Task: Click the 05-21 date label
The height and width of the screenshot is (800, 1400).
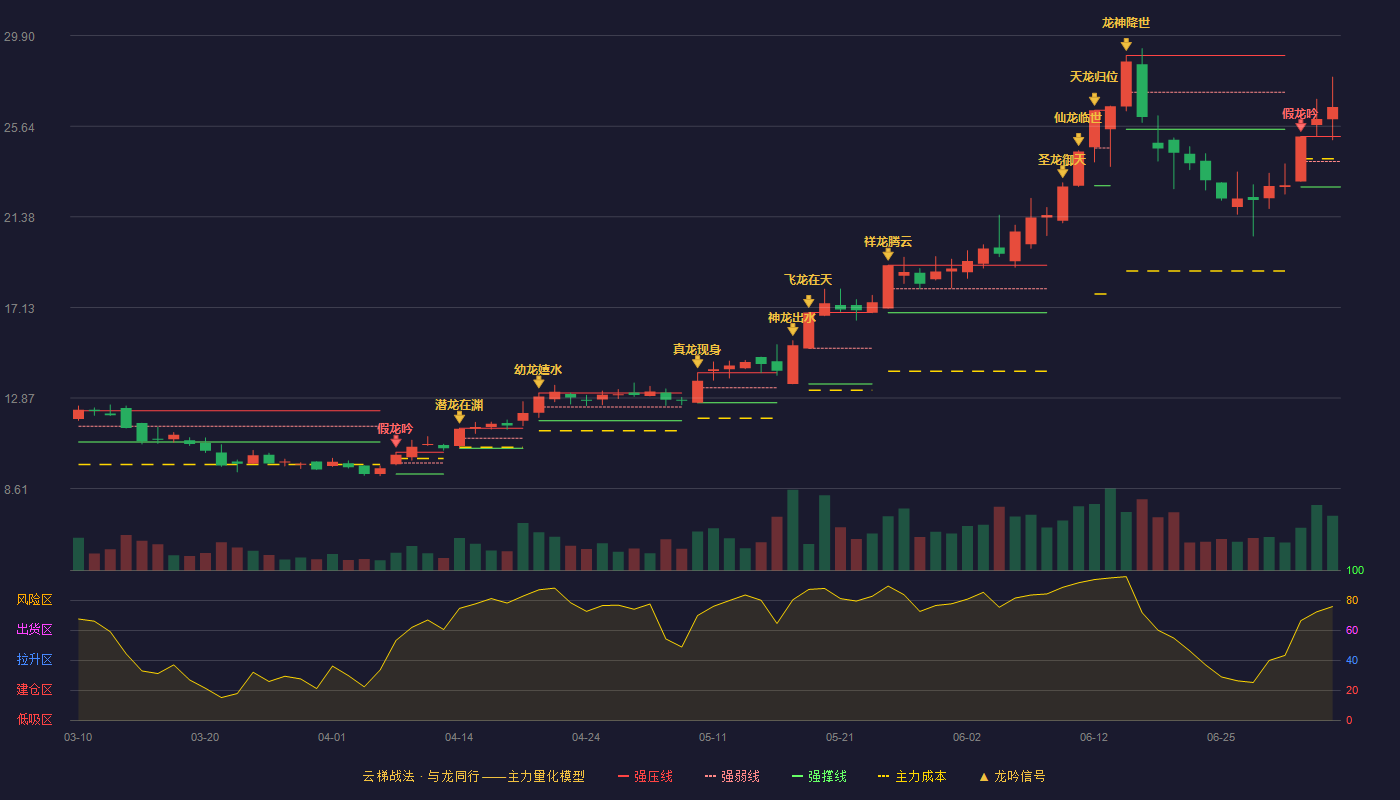Action: tap(840, 737)
